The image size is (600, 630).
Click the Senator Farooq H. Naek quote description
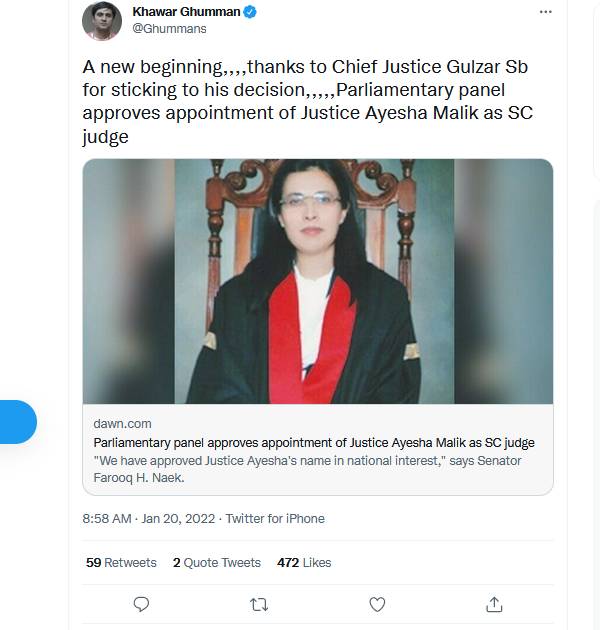coord(307,469)
